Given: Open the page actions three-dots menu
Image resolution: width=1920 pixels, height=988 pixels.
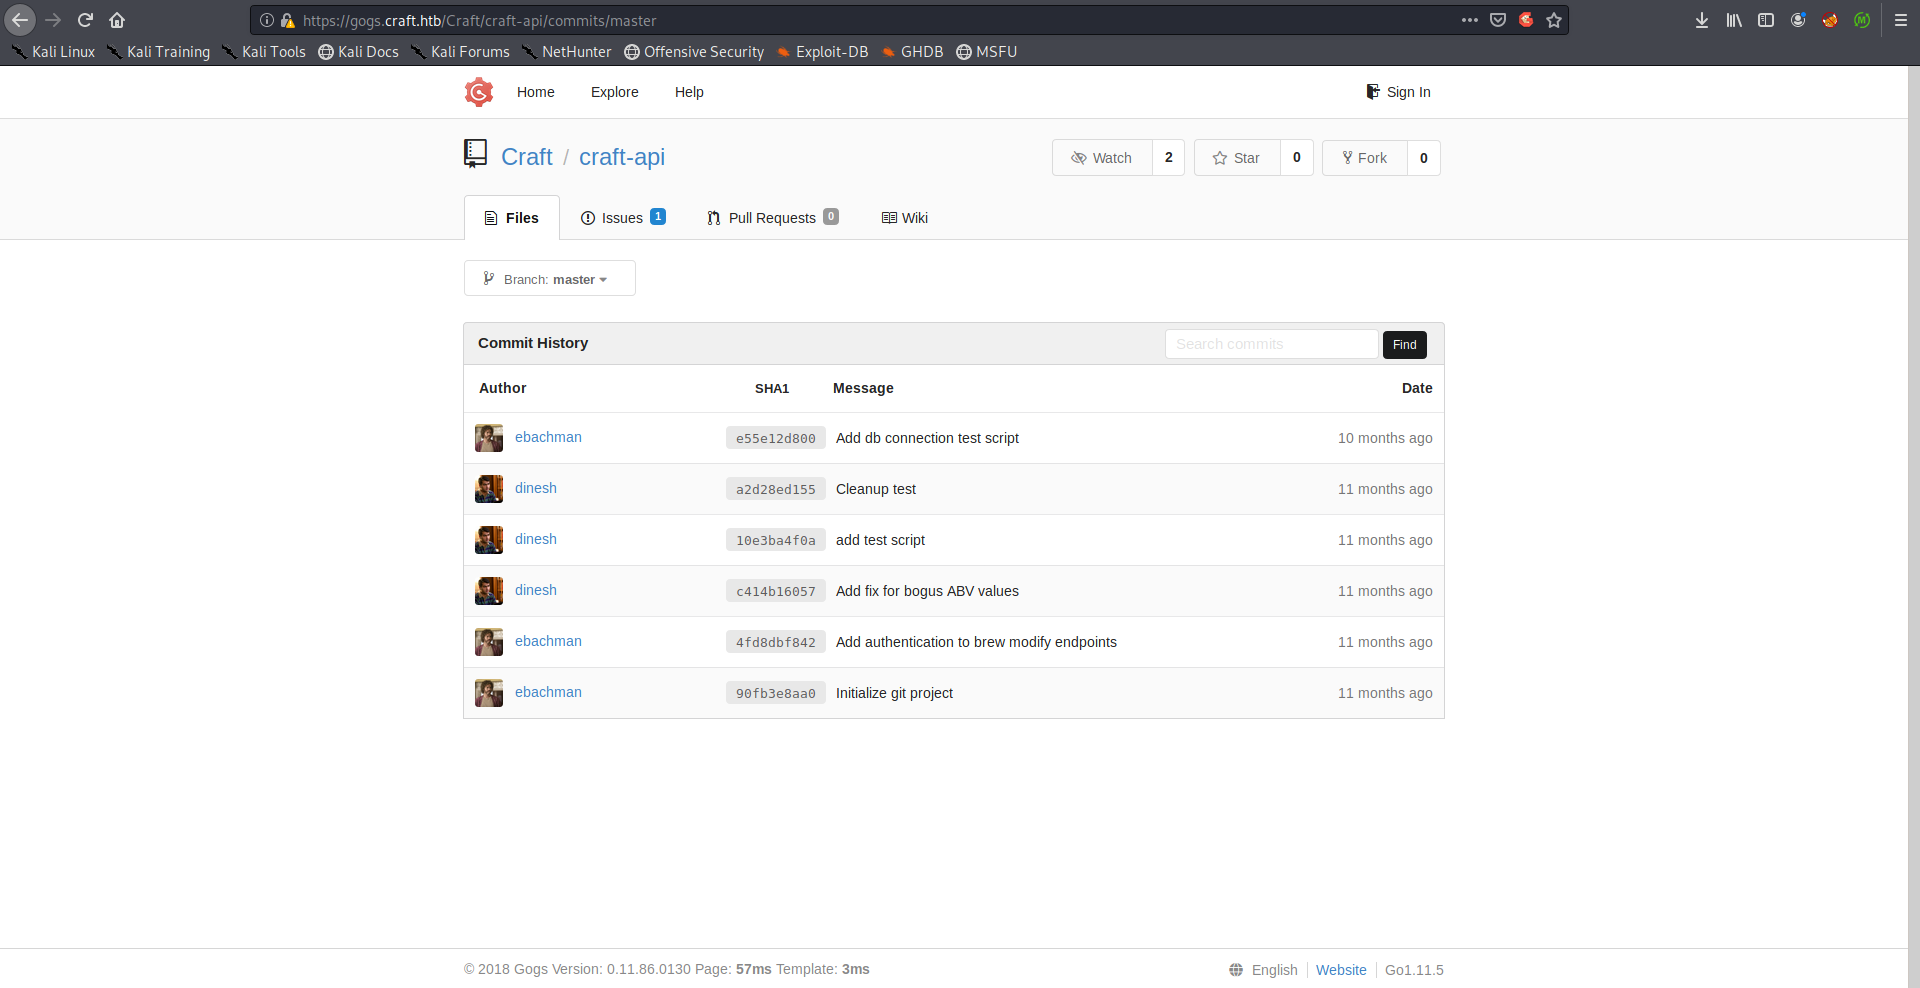Looking at the screenshot, I should tap(1469, 20).
